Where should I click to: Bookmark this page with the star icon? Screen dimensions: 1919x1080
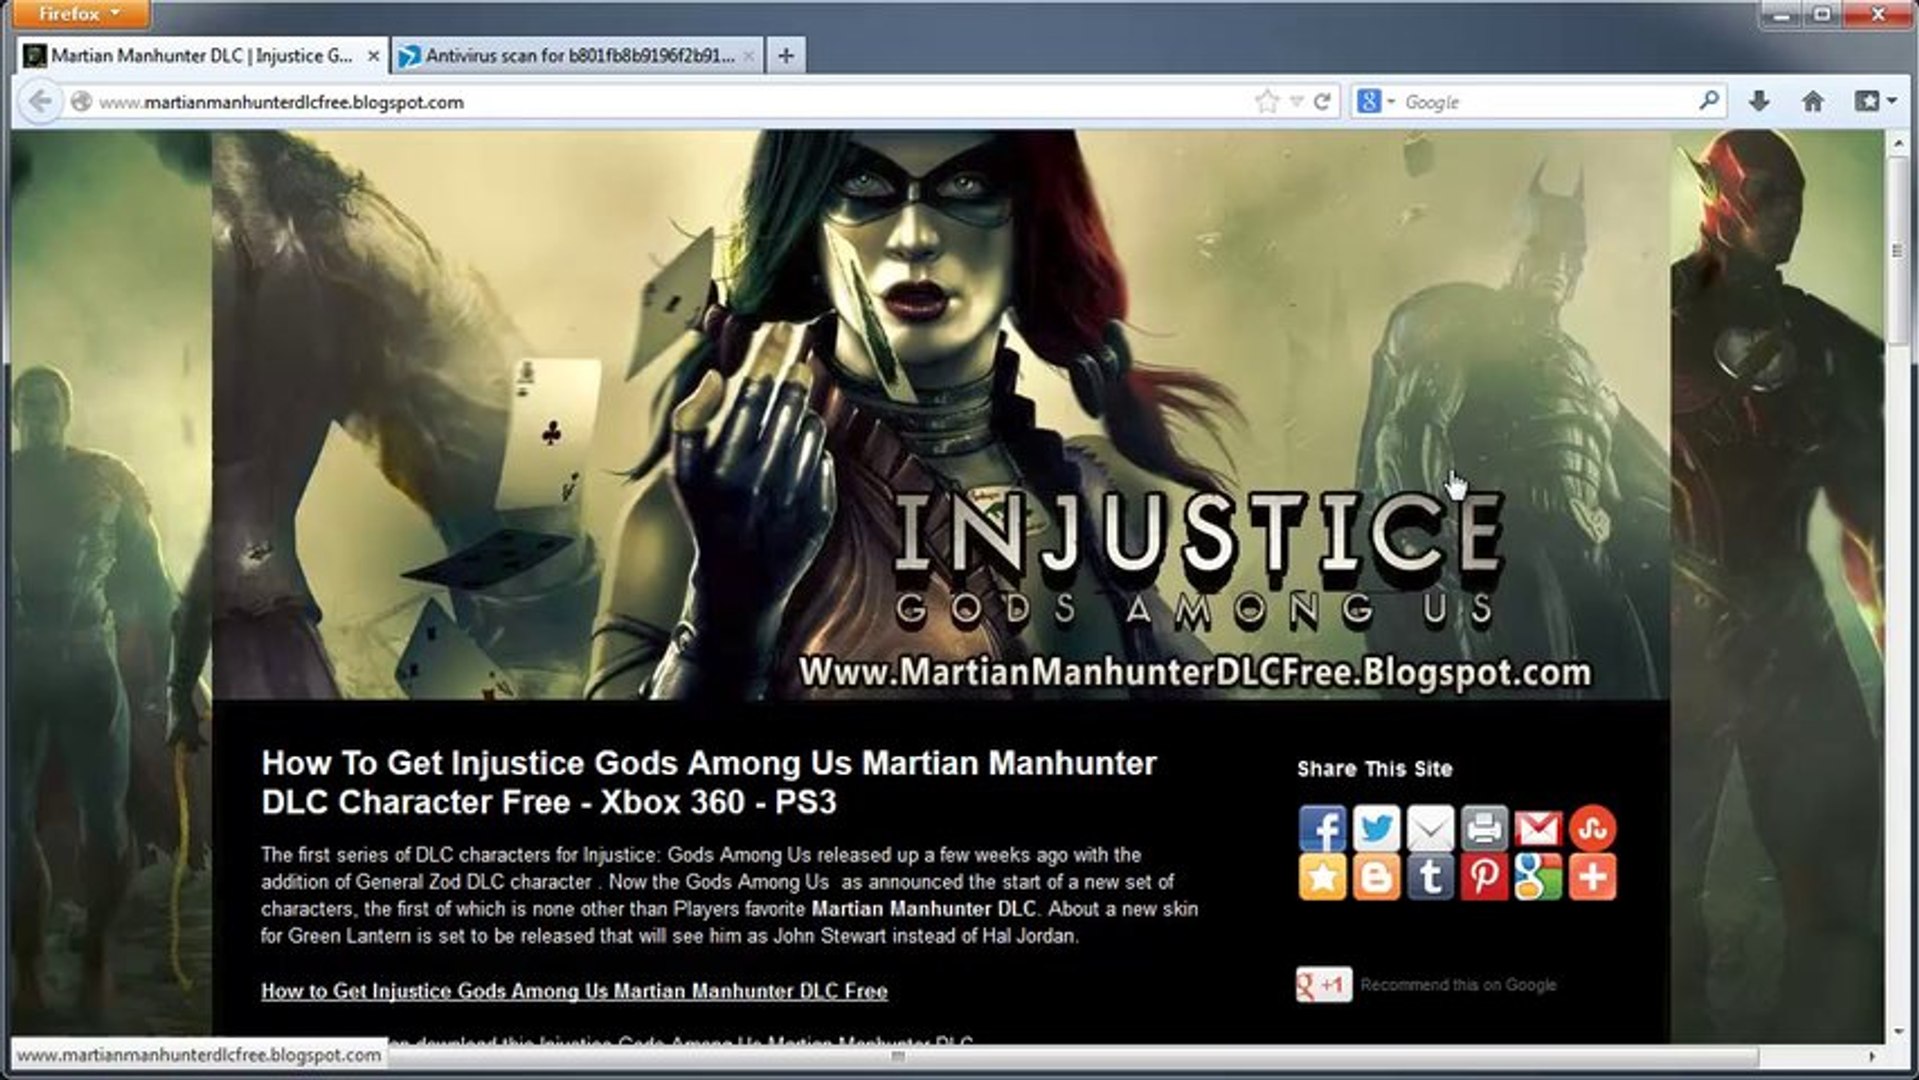tap(1267, 101)
